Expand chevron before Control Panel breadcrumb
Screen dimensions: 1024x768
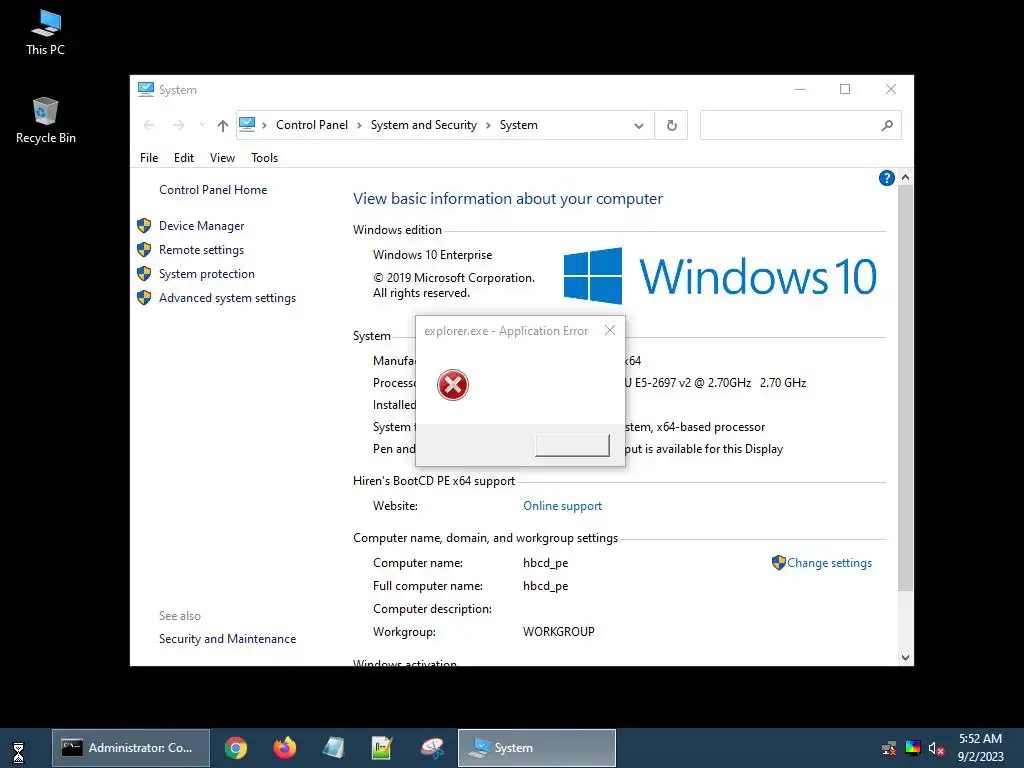[264, 125]
